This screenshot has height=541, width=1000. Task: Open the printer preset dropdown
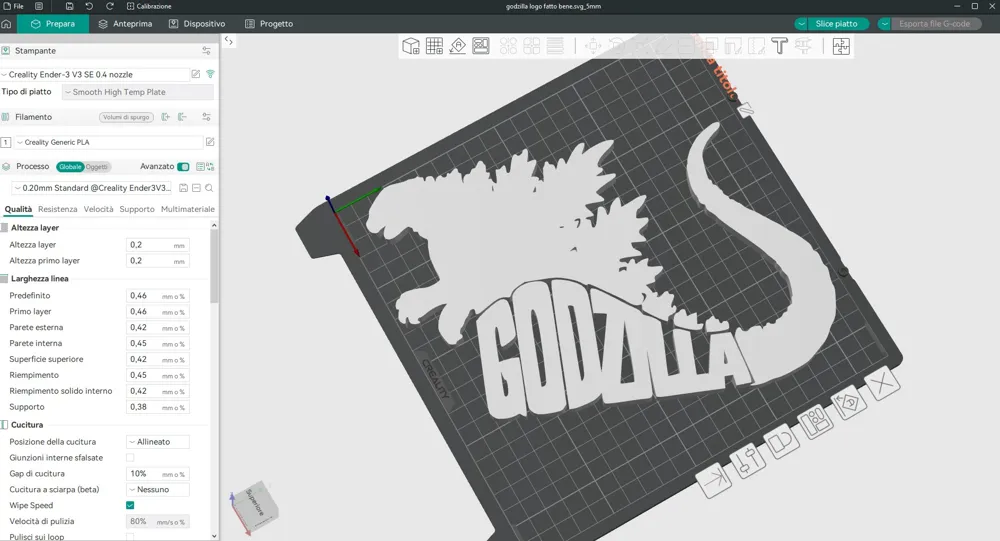(95, 74)
